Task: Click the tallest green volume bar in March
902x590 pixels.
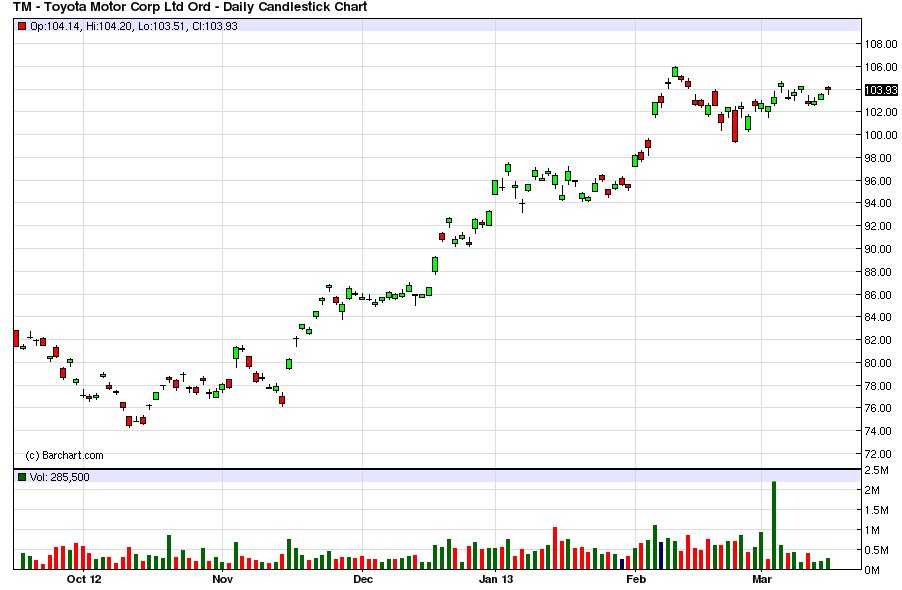Action: pos(774,526)
